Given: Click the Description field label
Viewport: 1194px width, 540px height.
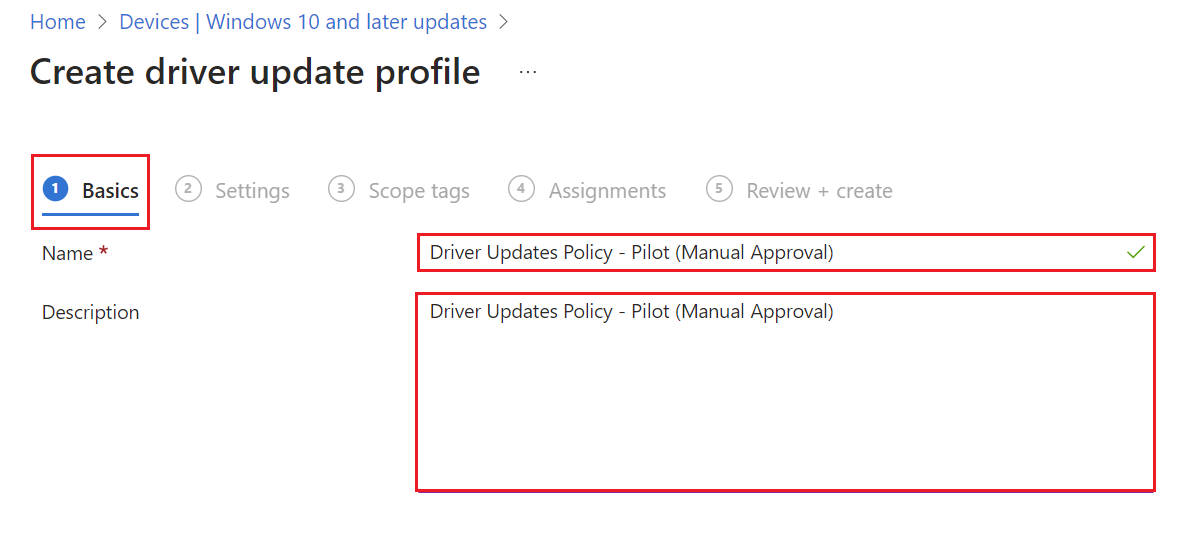Looking at the screenshot, I should coord(90,312).
